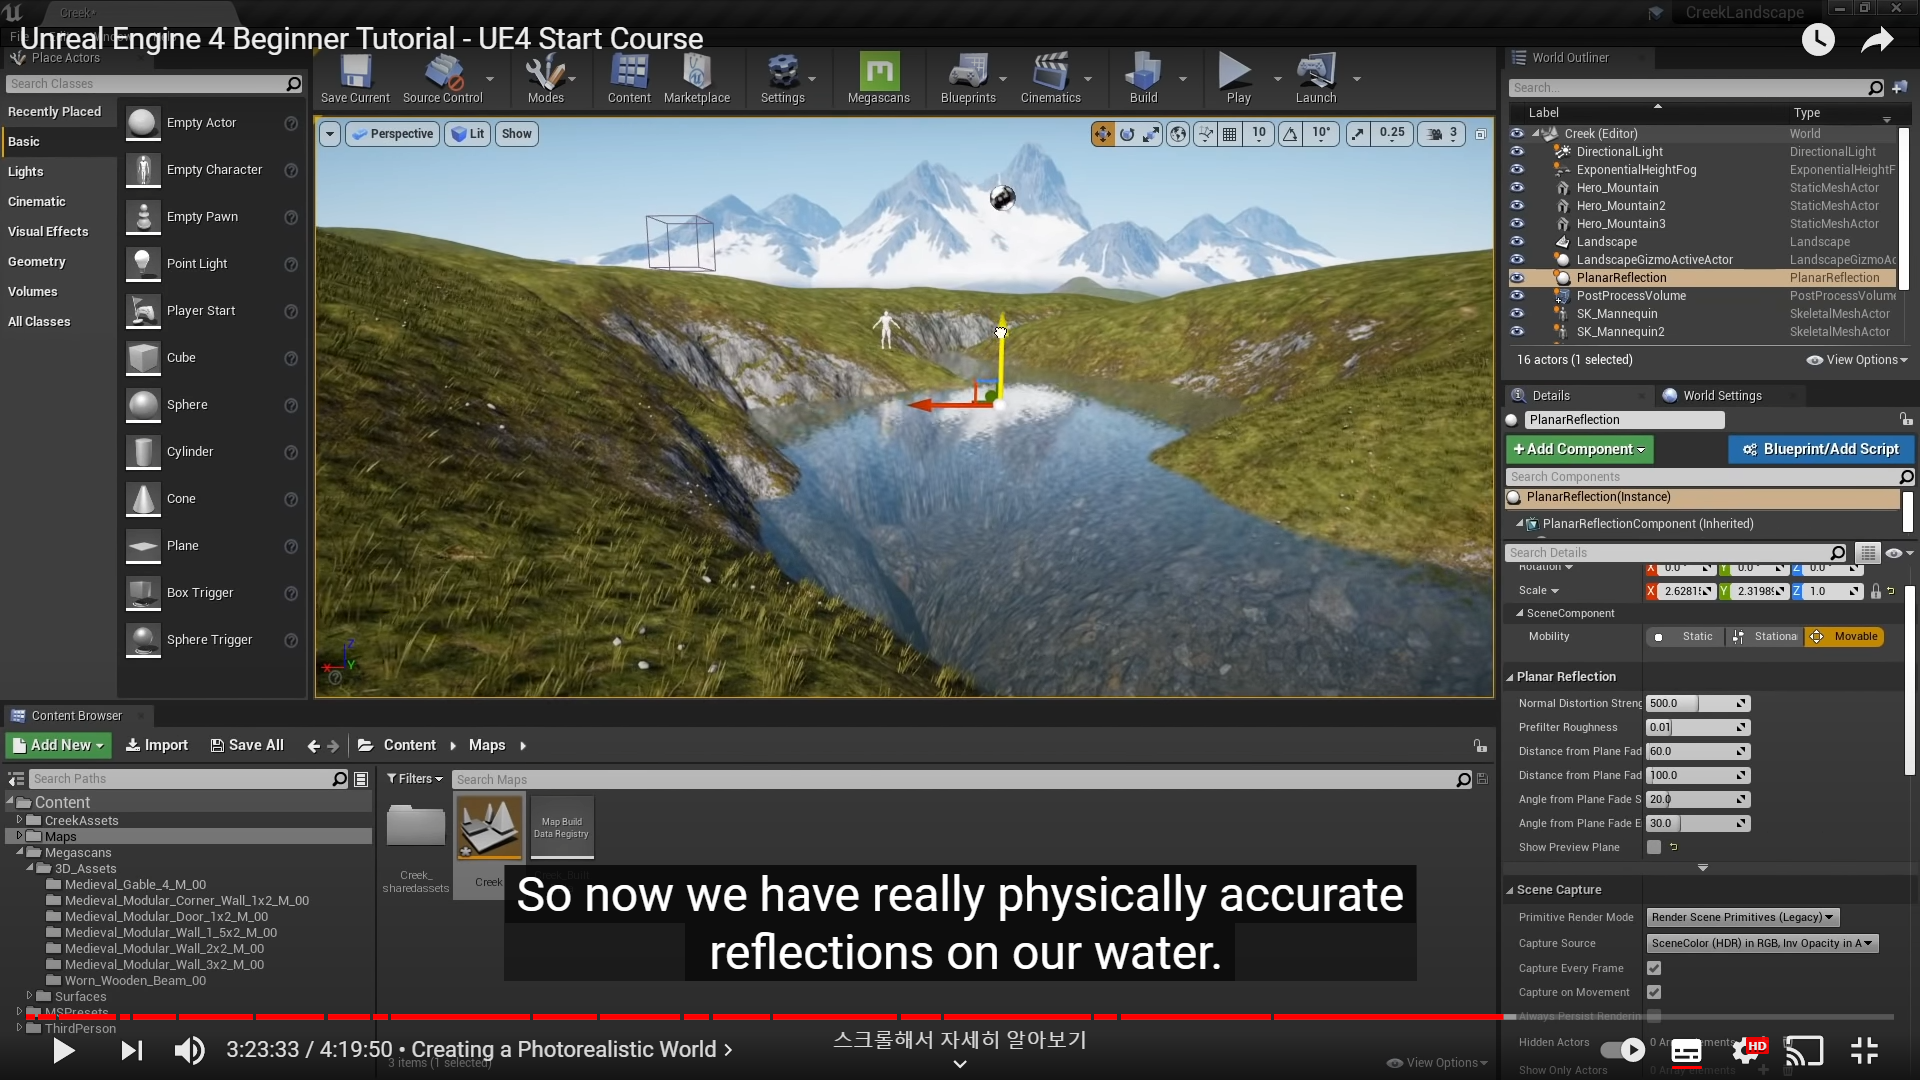Enable Show Preview Plane checkbox

pos(1654,847)
